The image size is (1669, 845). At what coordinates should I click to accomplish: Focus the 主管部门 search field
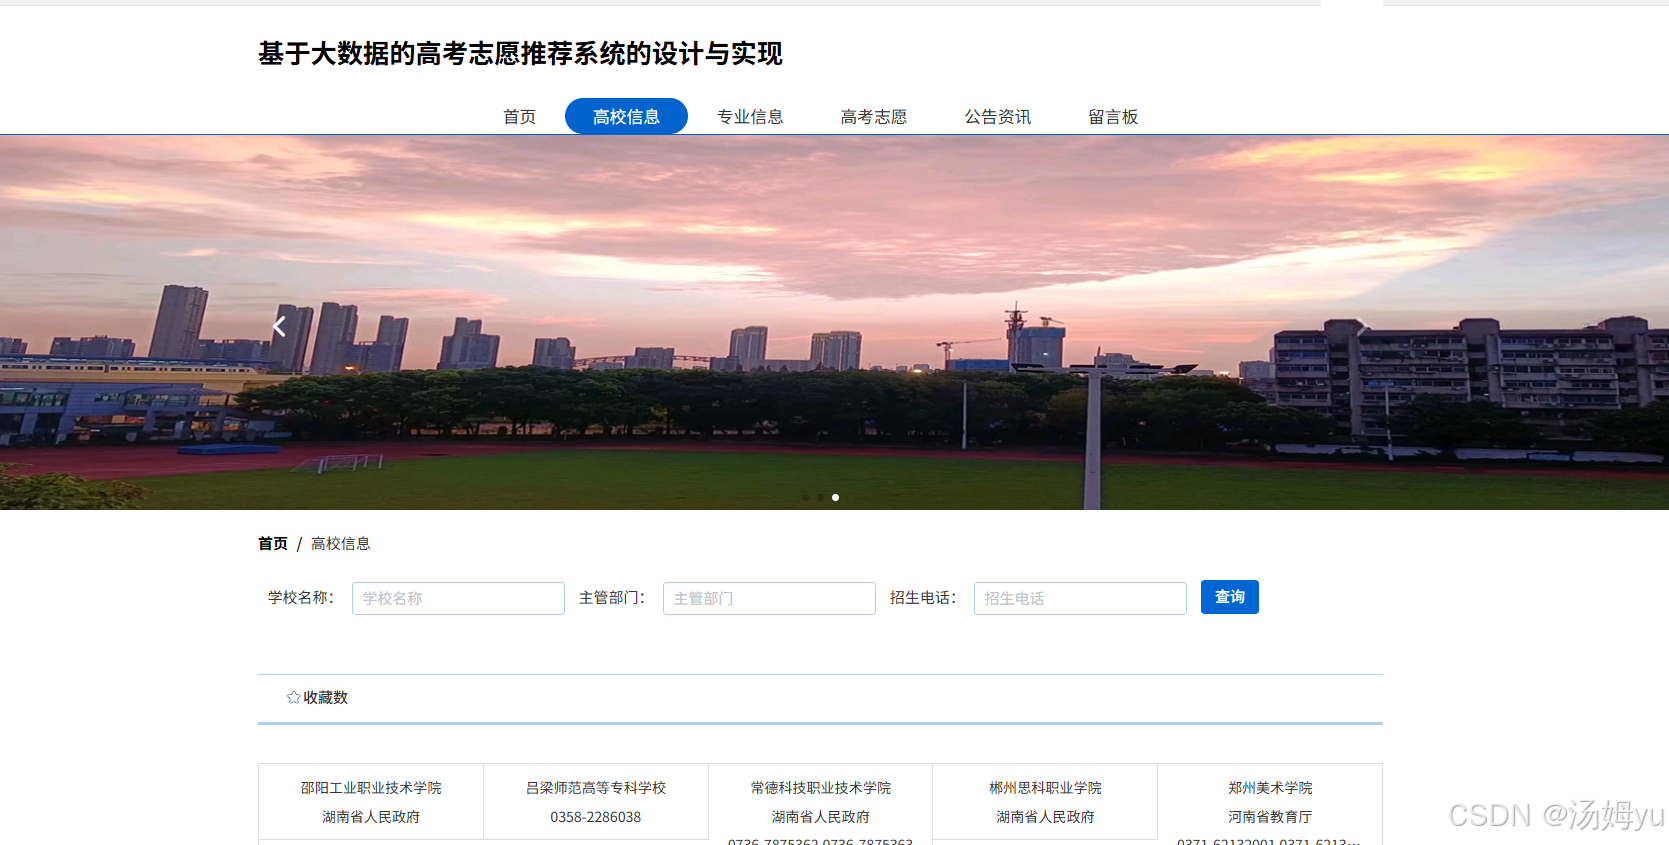(x=769, y=598)
